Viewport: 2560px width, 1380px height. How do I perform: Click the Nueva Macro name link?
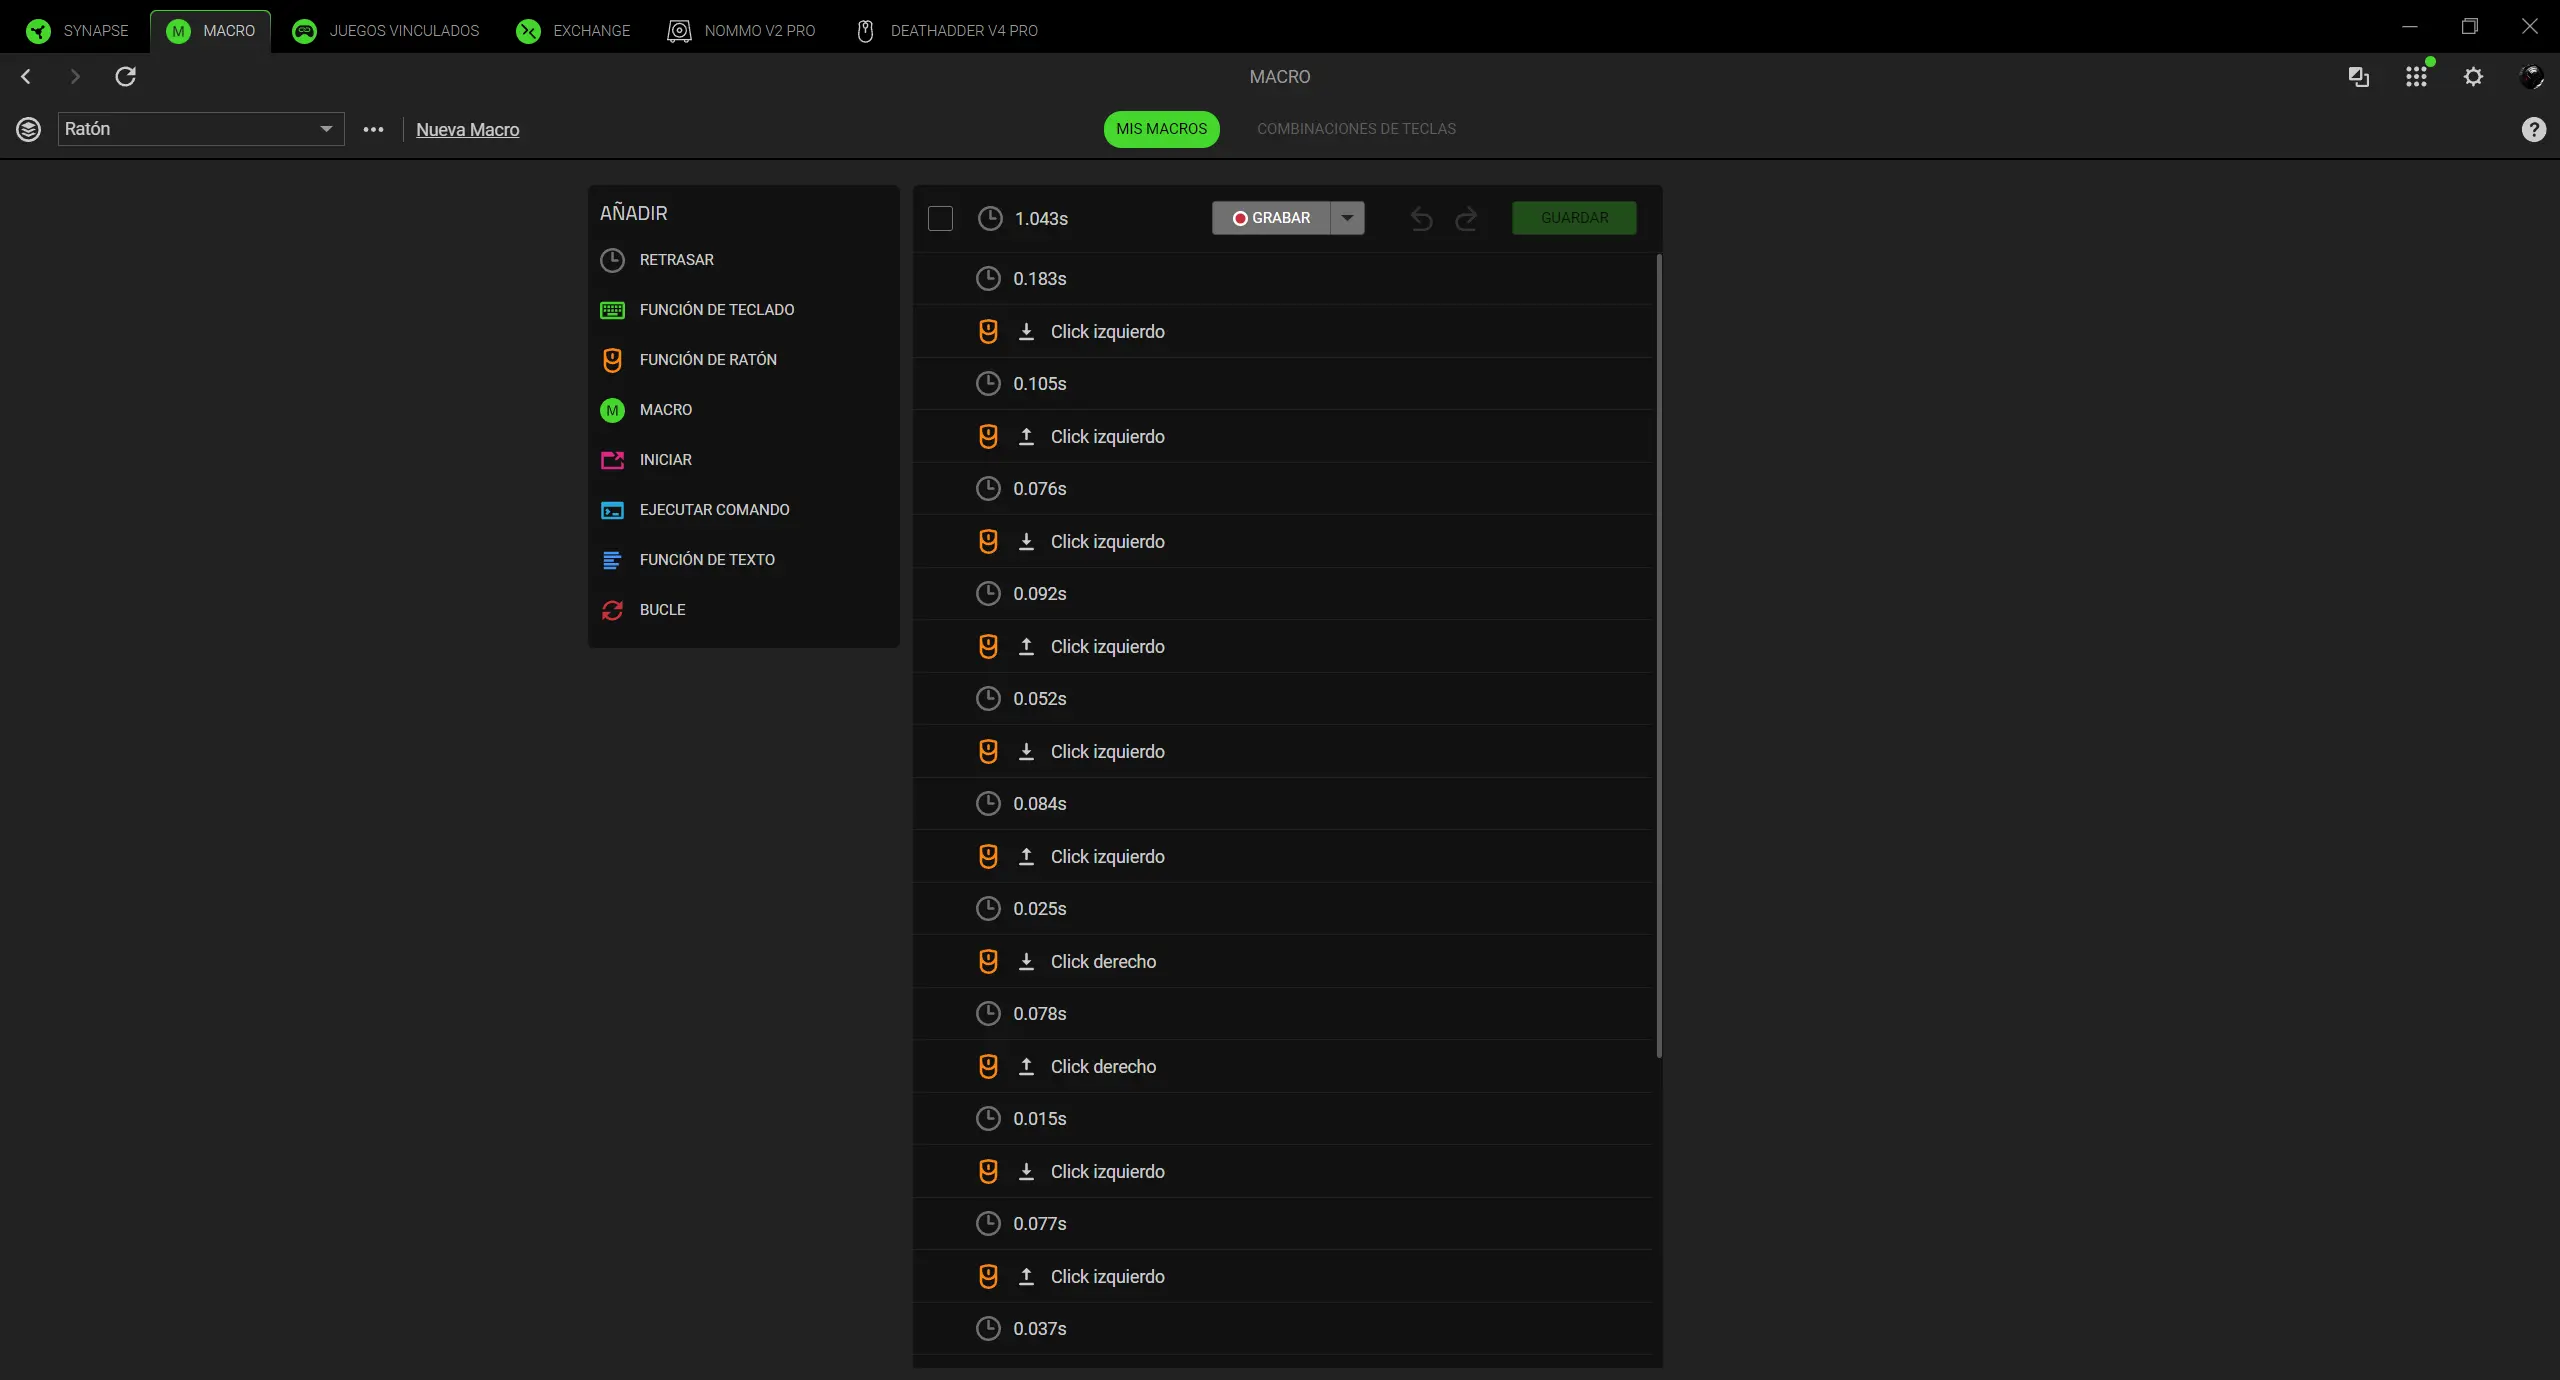[467, 130]
